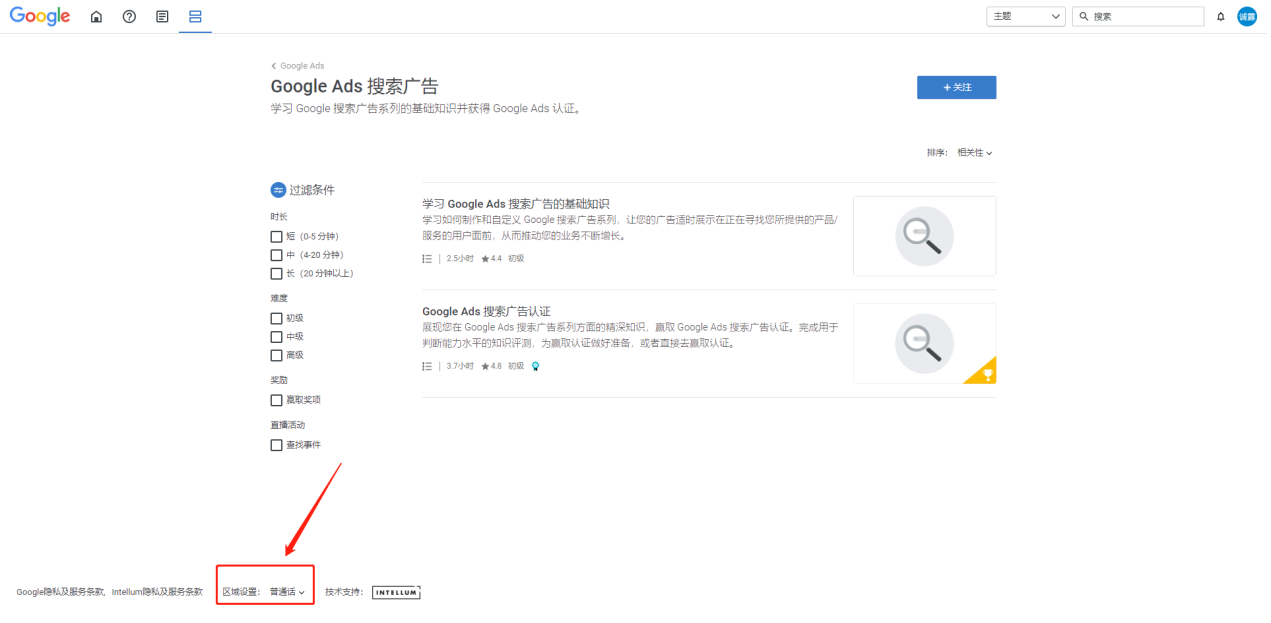Go back via Google Ads breadcrumb
Image resolution: width=1271 pixels, height=623 pixels.
[x=298, y=66]
